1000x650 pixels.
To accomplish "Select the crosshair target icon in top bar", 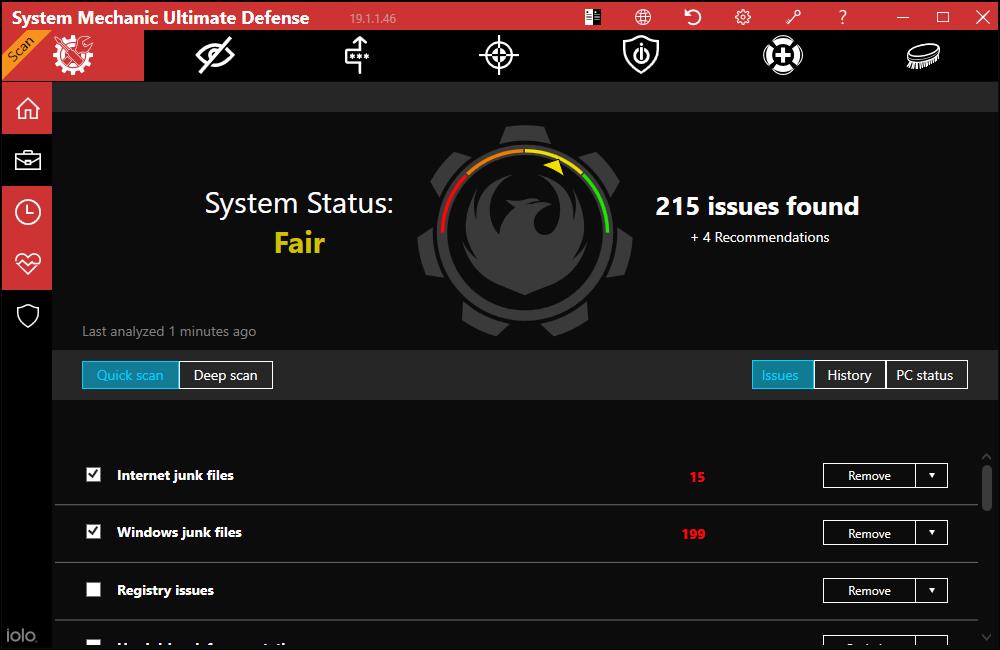I will 498,55.
